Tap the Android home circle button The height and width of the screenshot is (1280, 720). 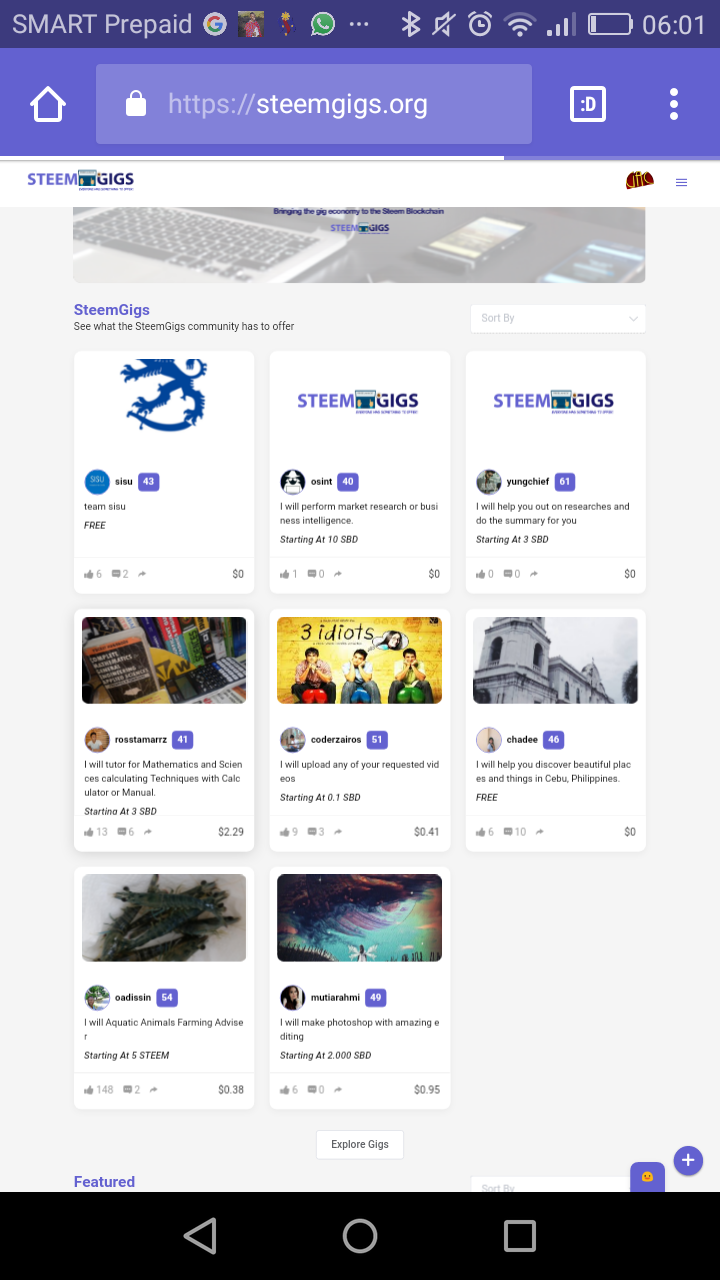pyautogui.click(x=360, y=1236)
